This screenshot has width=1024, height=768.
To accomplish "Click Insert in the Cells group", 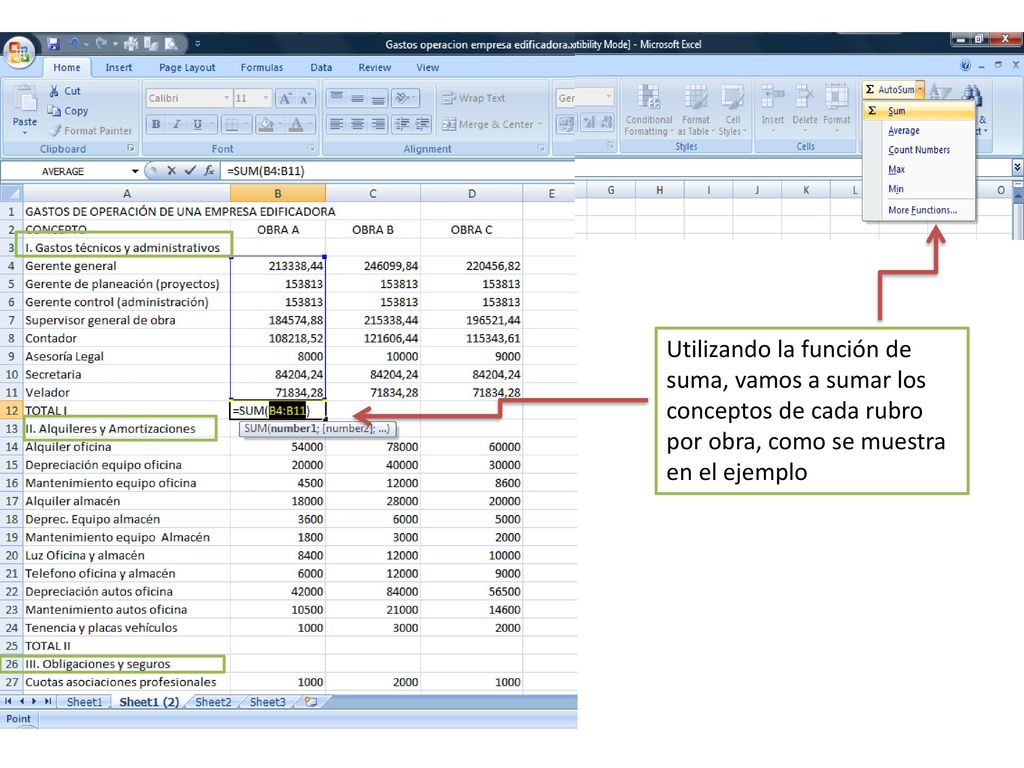I will coord(773,106).
